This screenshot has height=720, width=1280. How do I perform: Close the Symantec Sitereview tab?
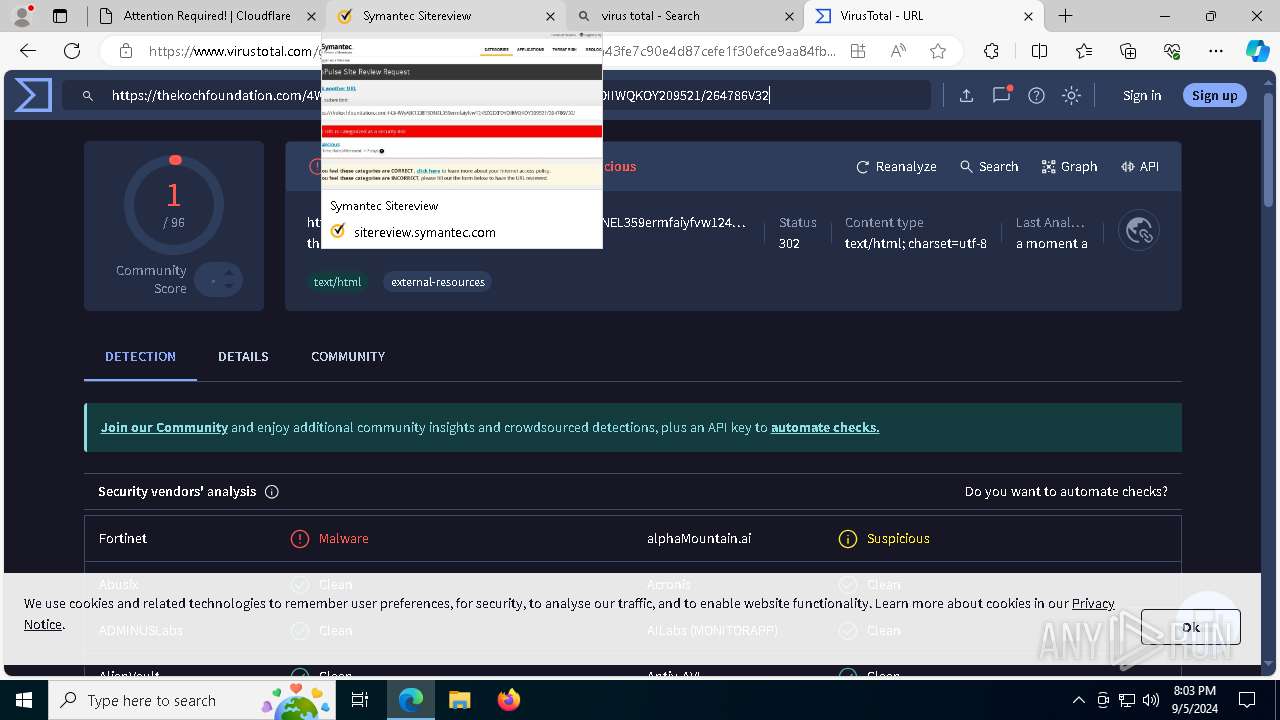click(x=549, y=16)
